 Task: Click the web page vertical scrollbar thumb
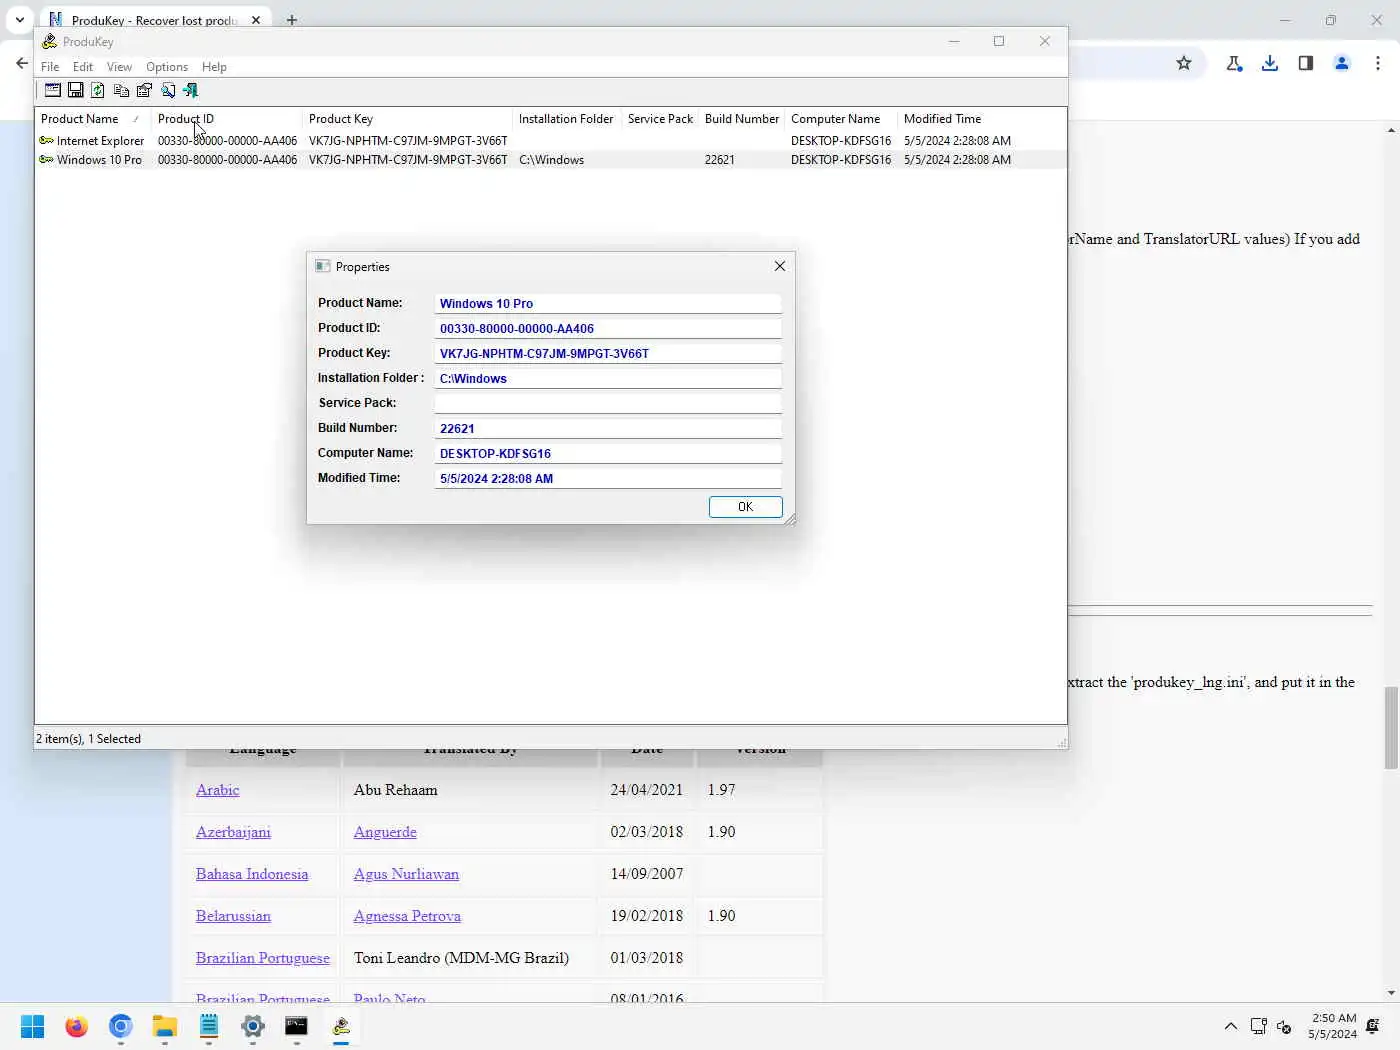(x=1391, y=728)
